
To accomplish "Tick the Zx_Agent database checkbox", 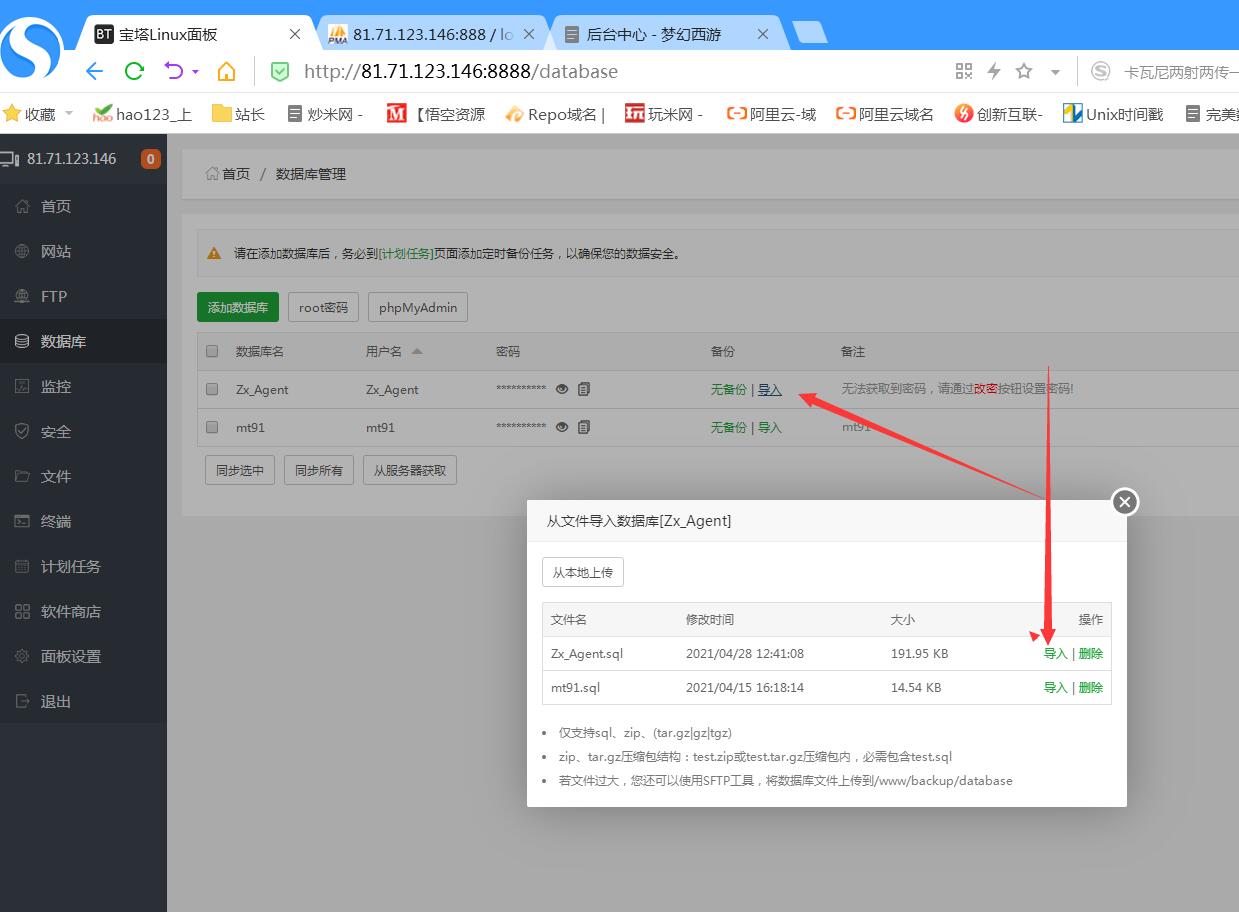I will tap(212, 389).
